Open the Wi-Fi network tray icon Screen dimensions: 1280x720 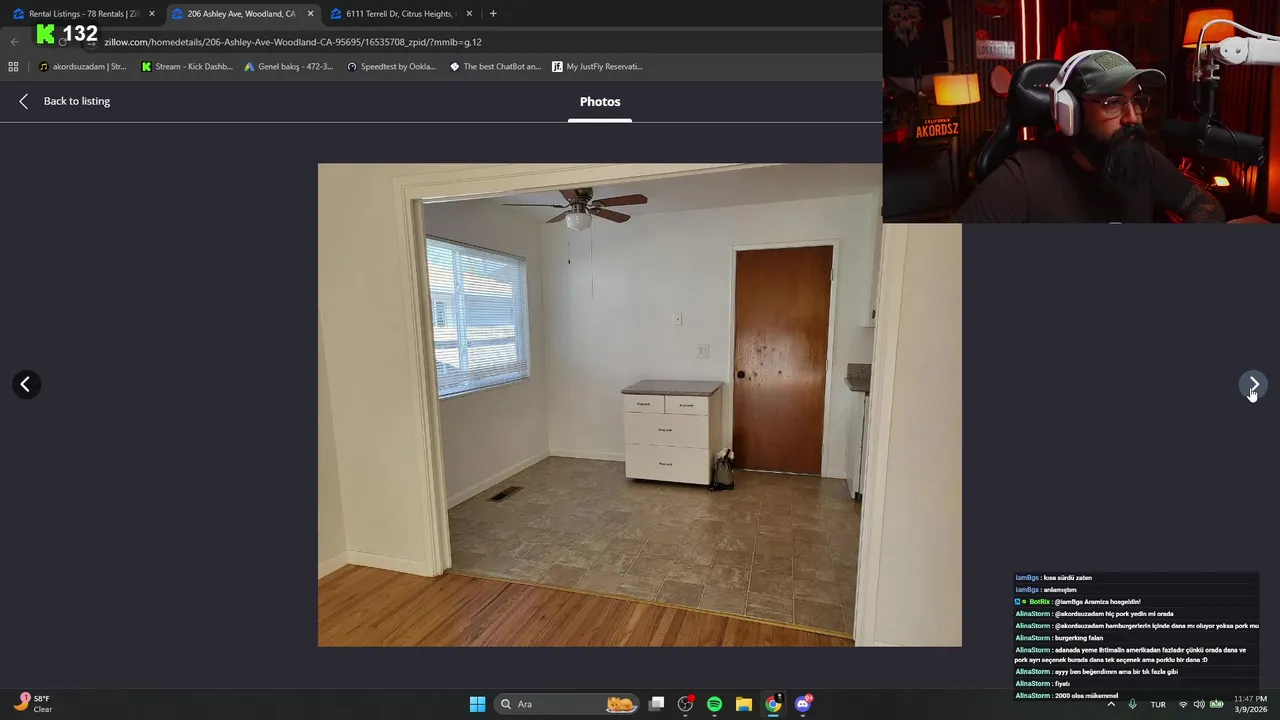1183,704
